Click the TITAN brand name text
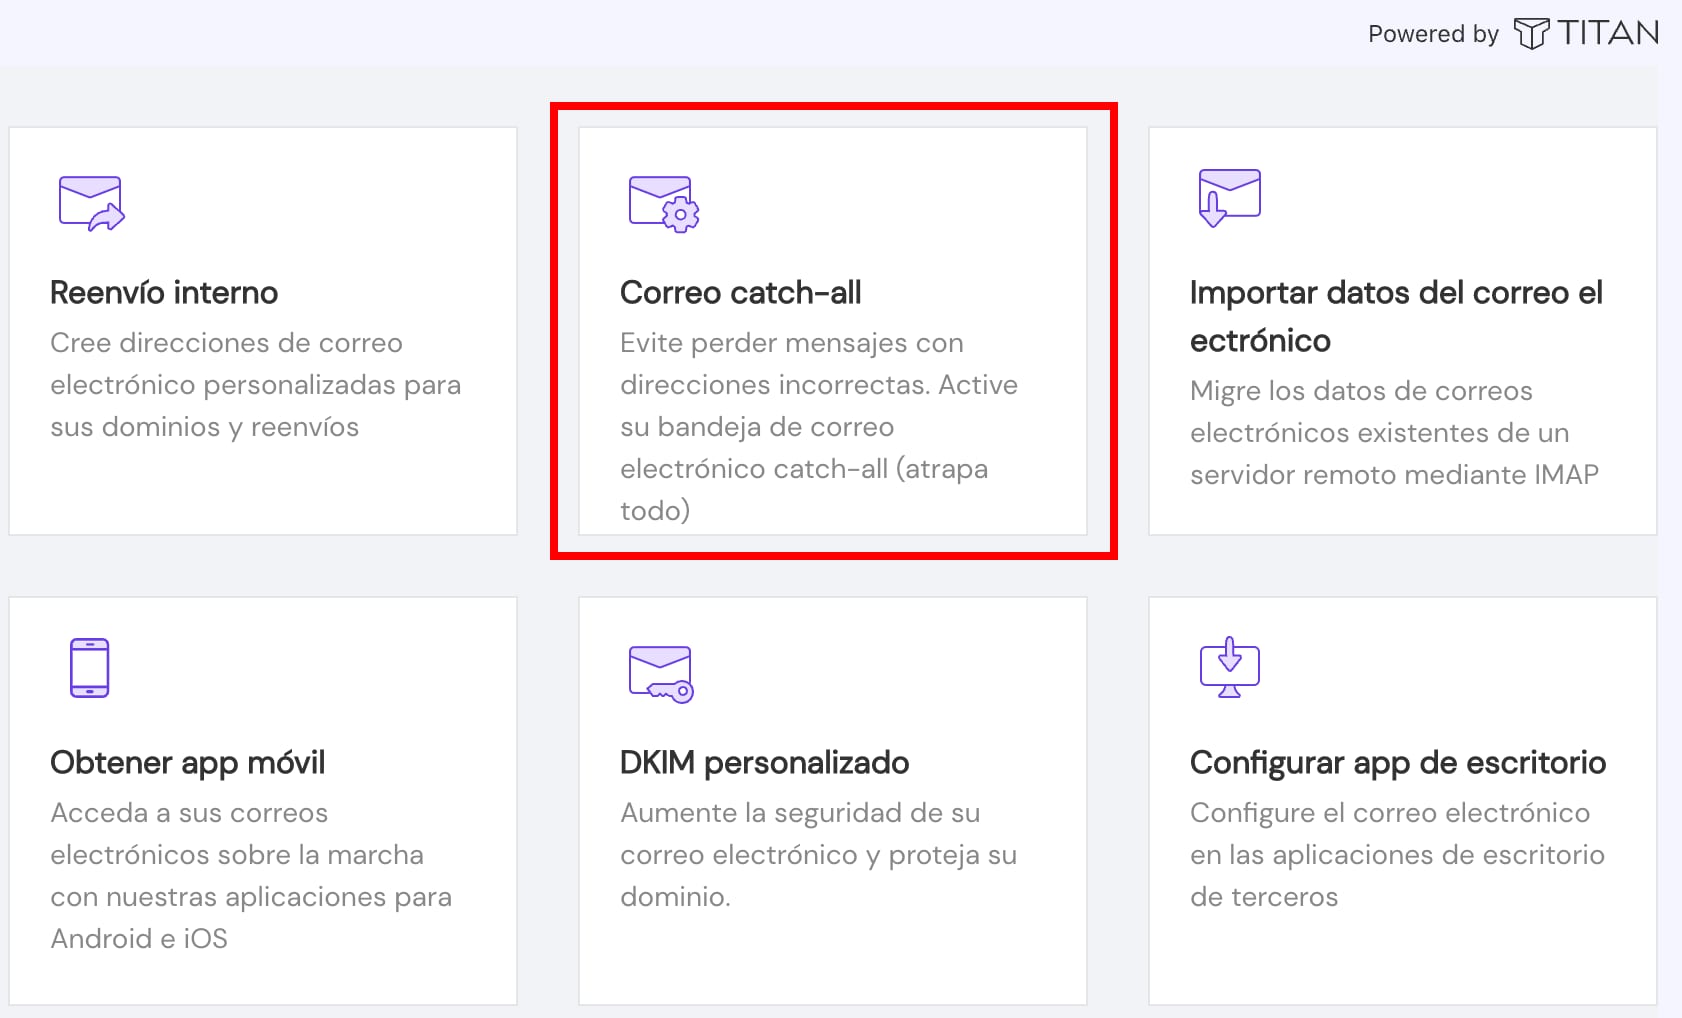Screen dimensions: 1682x1018 click(1608, 34)
